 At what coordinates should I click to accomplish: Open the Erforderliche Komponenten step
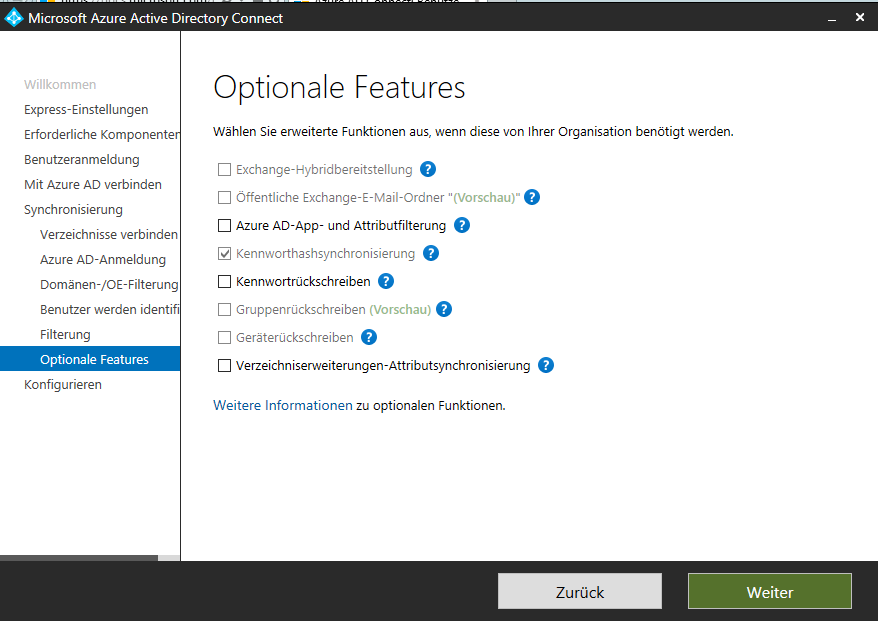pos(102,134)
